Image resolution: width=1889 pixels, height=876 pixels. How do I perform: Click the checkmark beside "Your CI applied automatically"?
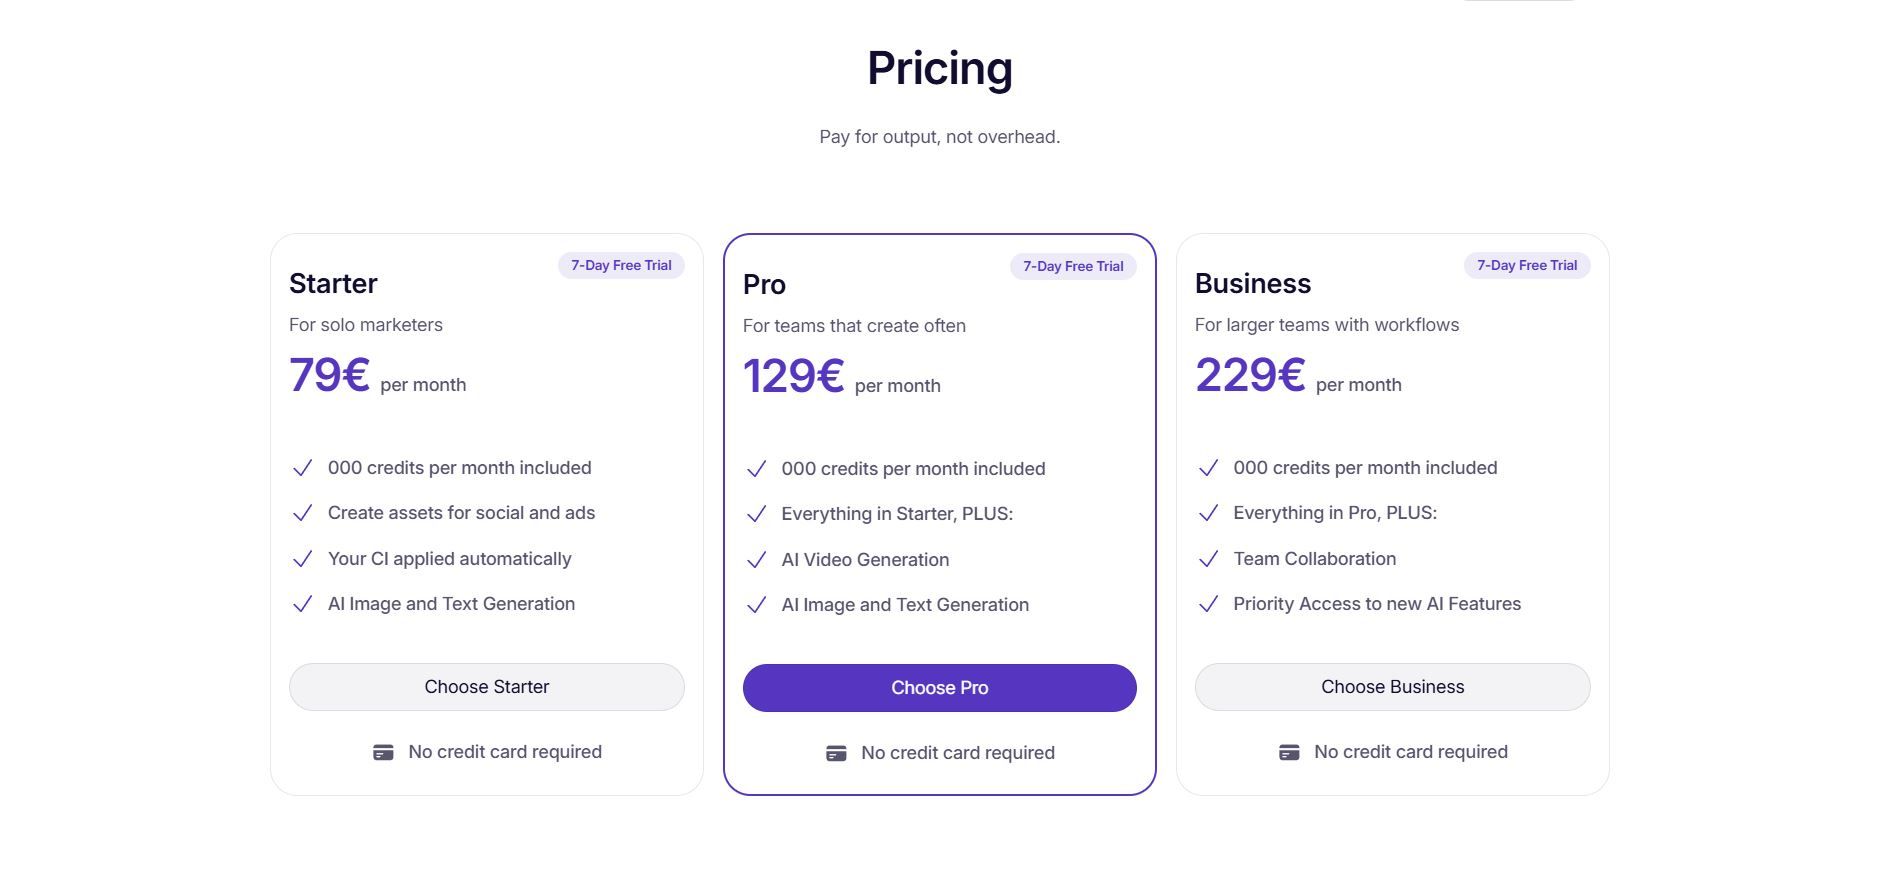pos(303,559)
